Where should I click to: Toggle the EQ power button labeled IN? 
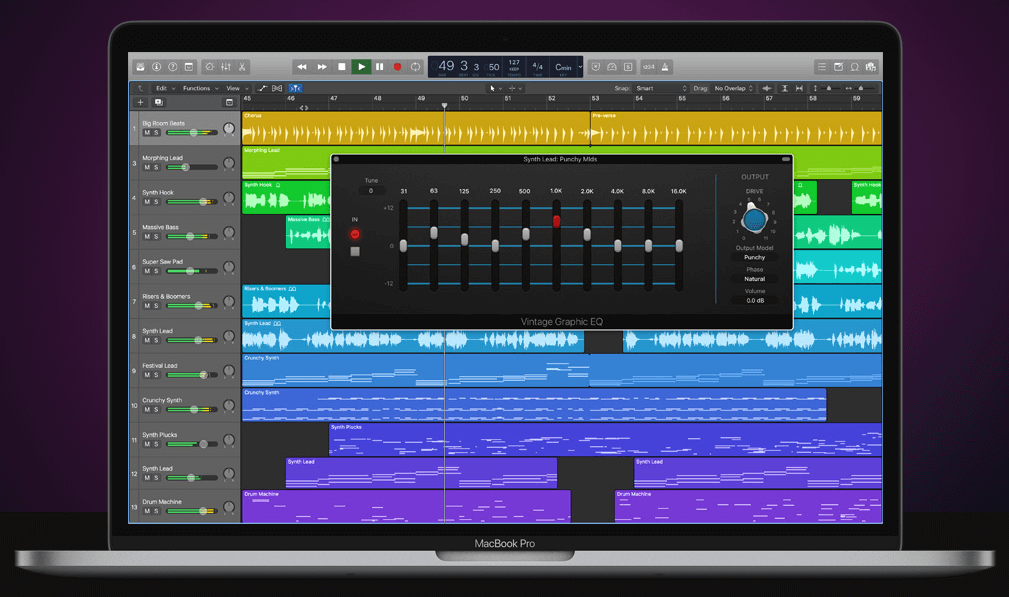(355, 232)
